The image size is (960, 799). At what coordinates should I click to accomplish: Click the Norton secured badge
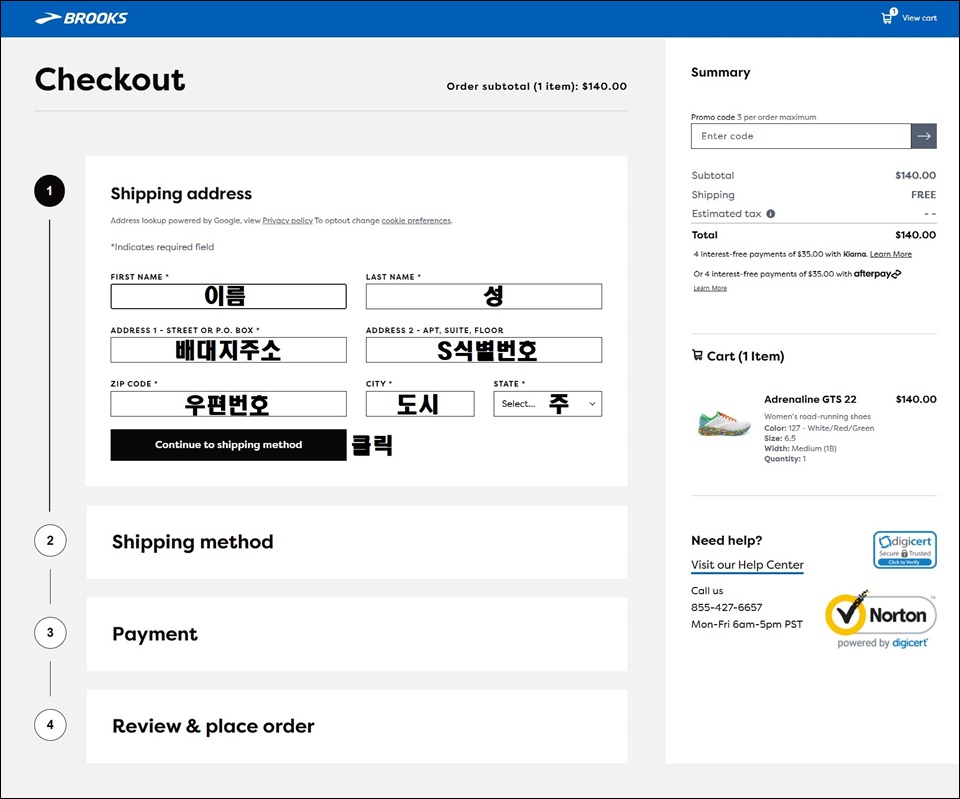(x=881, y=620)
